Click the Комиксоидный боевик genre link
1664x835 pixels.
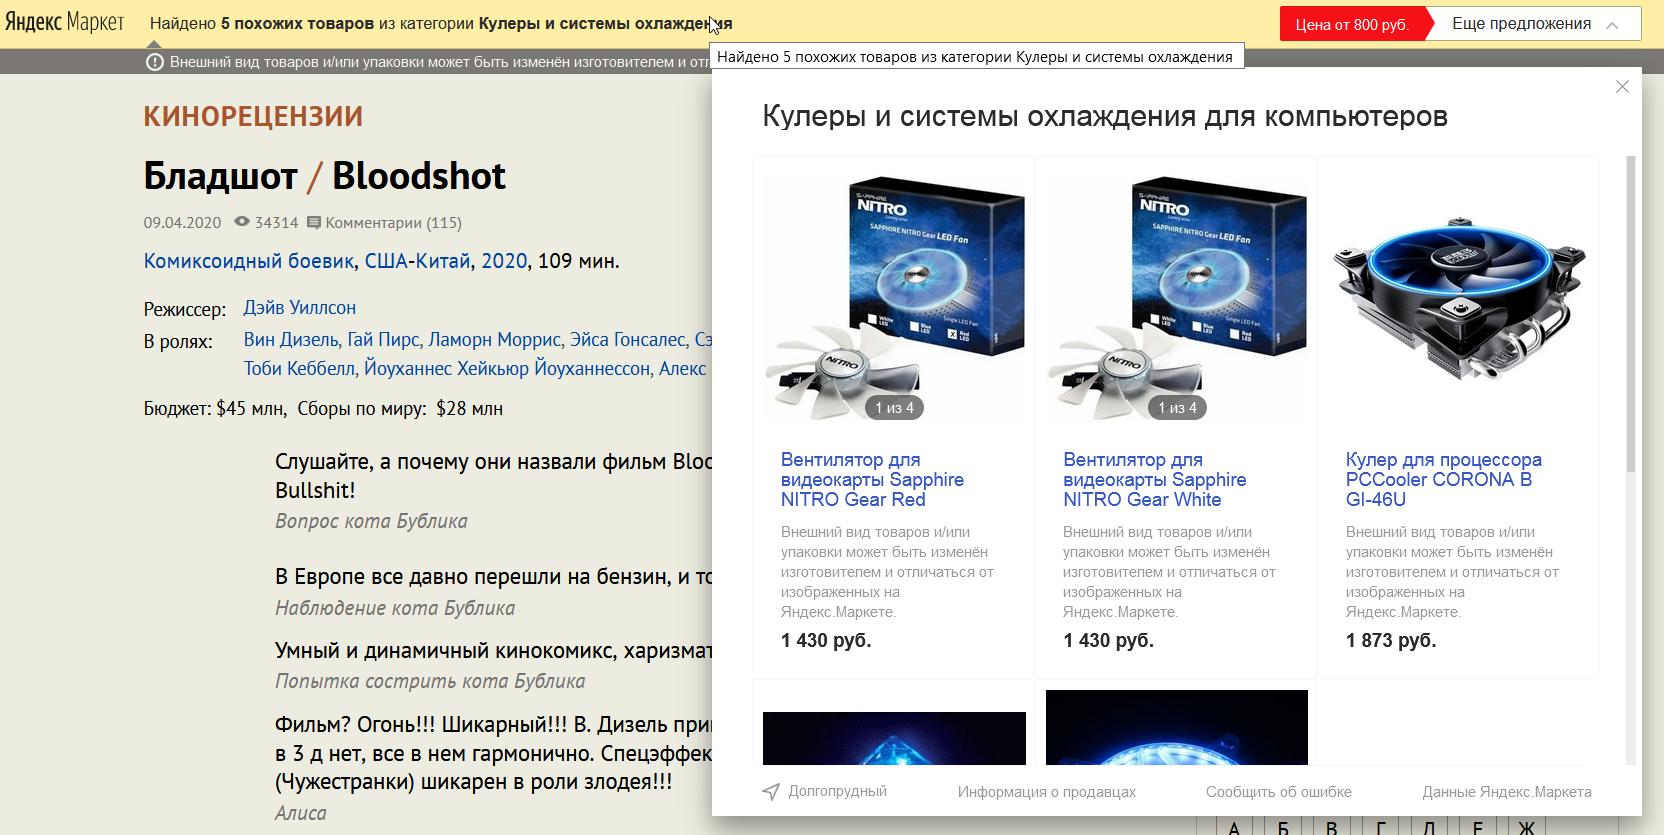pos(249,261)
